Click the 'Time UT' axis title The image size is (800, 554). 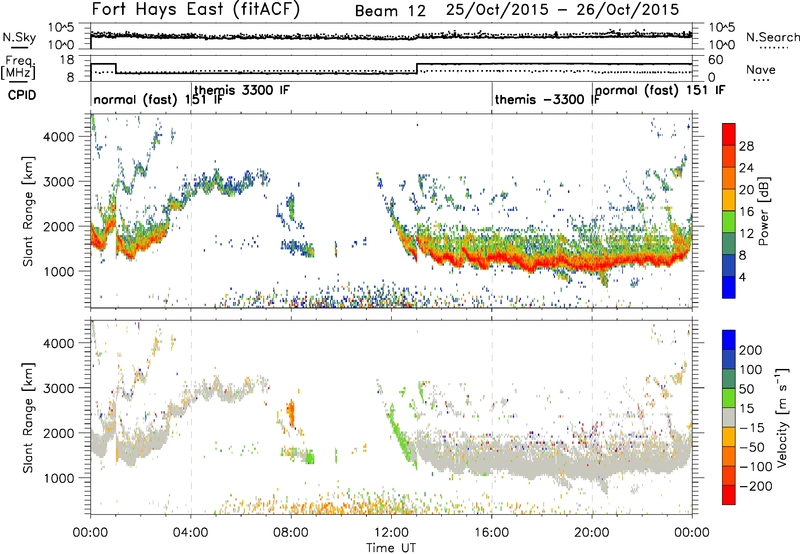pos(391,548)
